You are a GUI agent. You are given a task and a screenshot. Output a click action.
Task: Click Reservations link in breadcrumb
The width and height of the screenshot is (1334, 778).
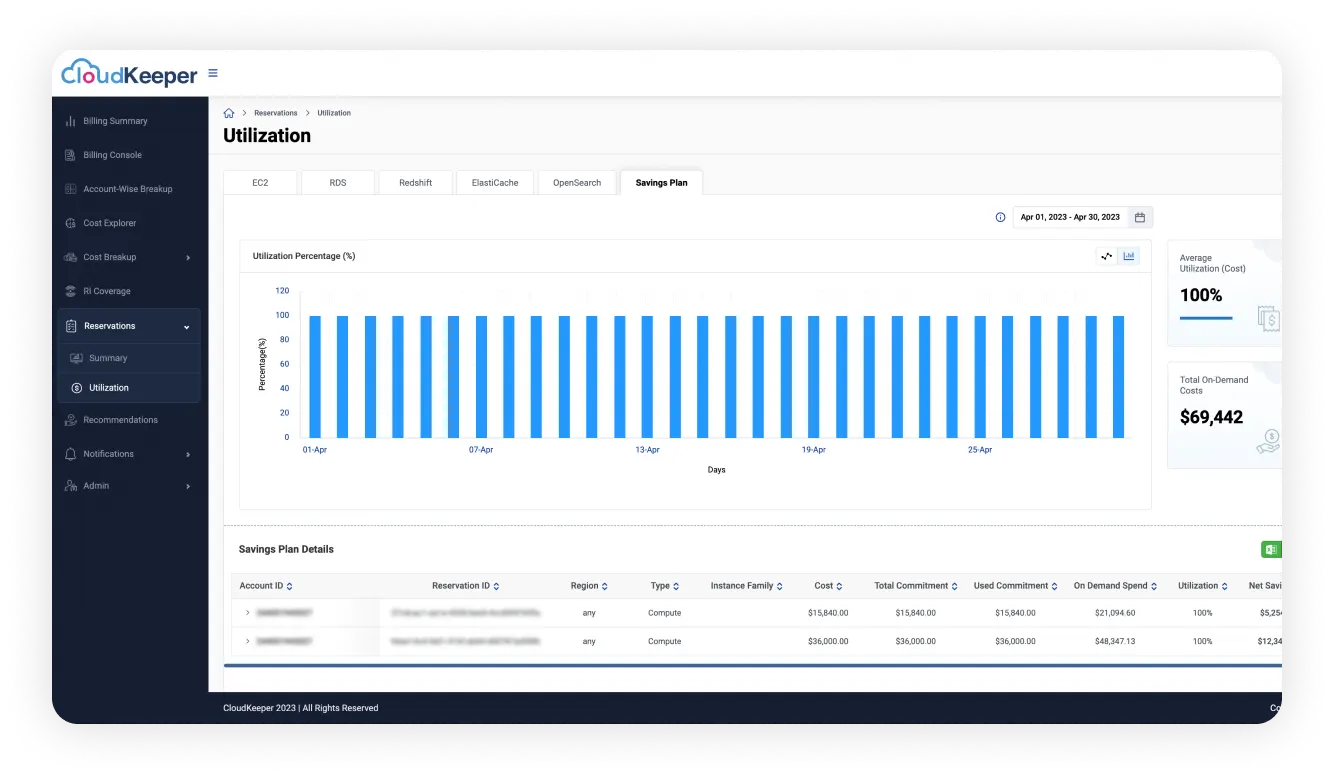click(276, 113)
